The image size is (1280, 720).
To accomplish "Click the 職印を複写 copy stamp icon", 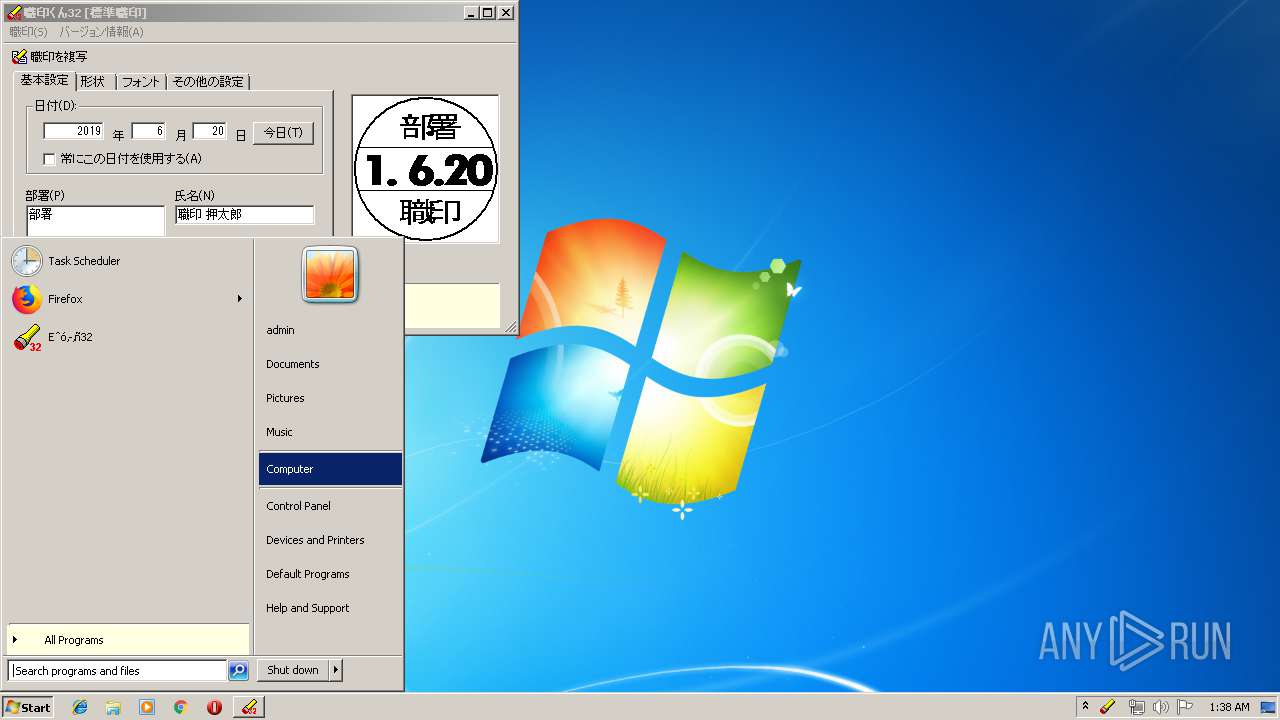I will coord(19,57).
